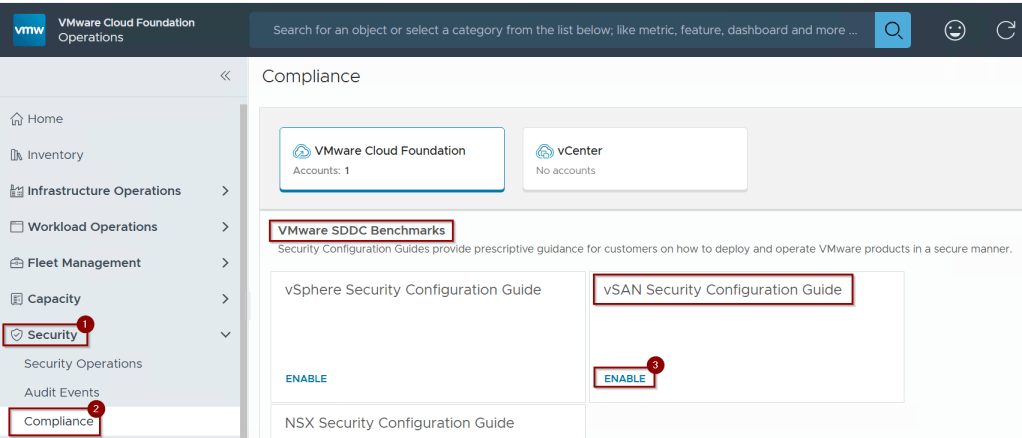Click the Security shield icon

(x=16, y=335)
